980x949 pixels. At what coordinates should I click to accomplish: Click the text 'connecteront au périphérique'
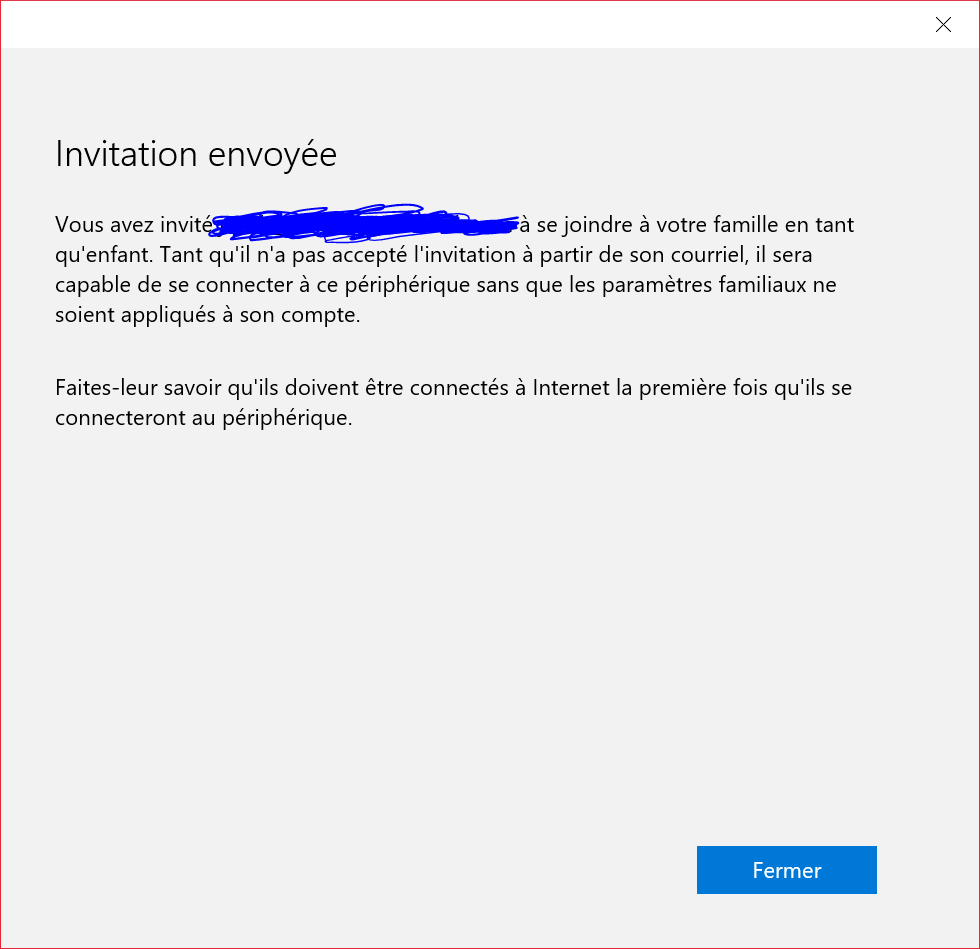point(203,418)
